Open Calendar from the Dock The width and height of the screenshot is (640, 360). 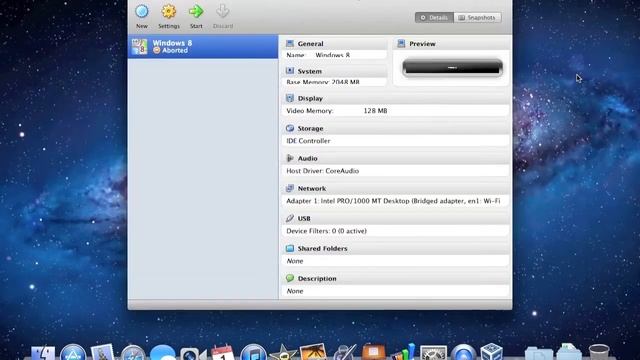(223, 353)
